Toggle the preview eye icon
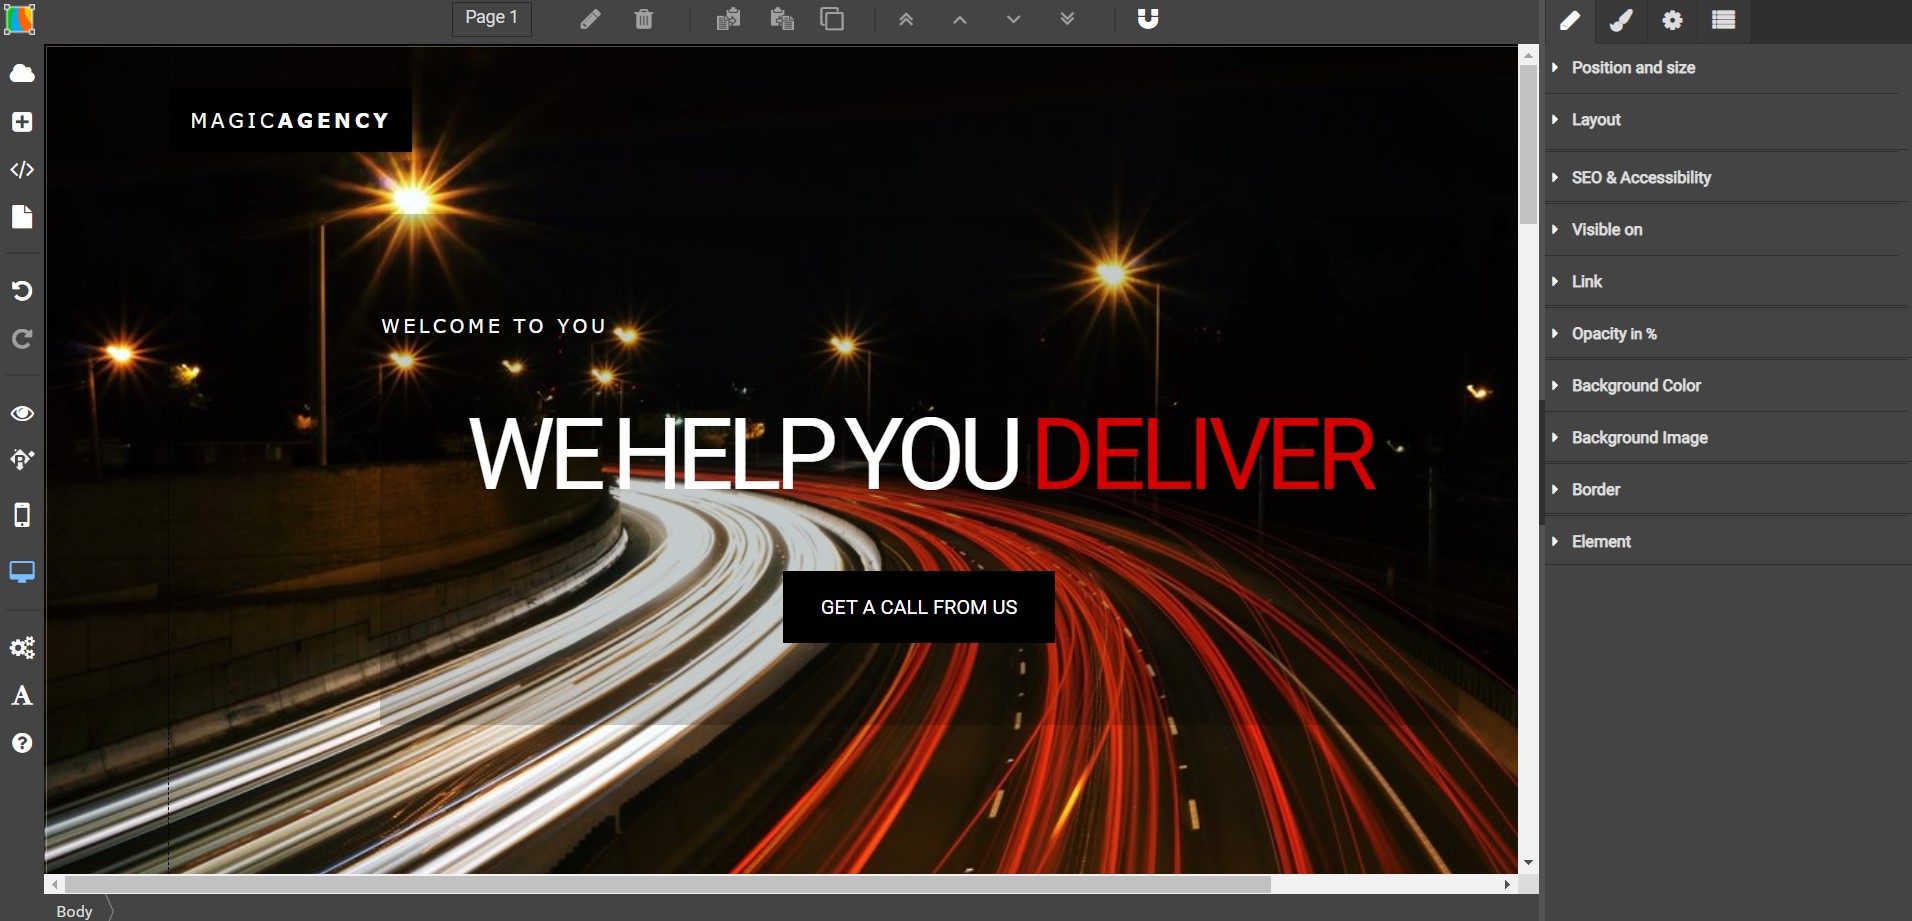 click(22, 413)
